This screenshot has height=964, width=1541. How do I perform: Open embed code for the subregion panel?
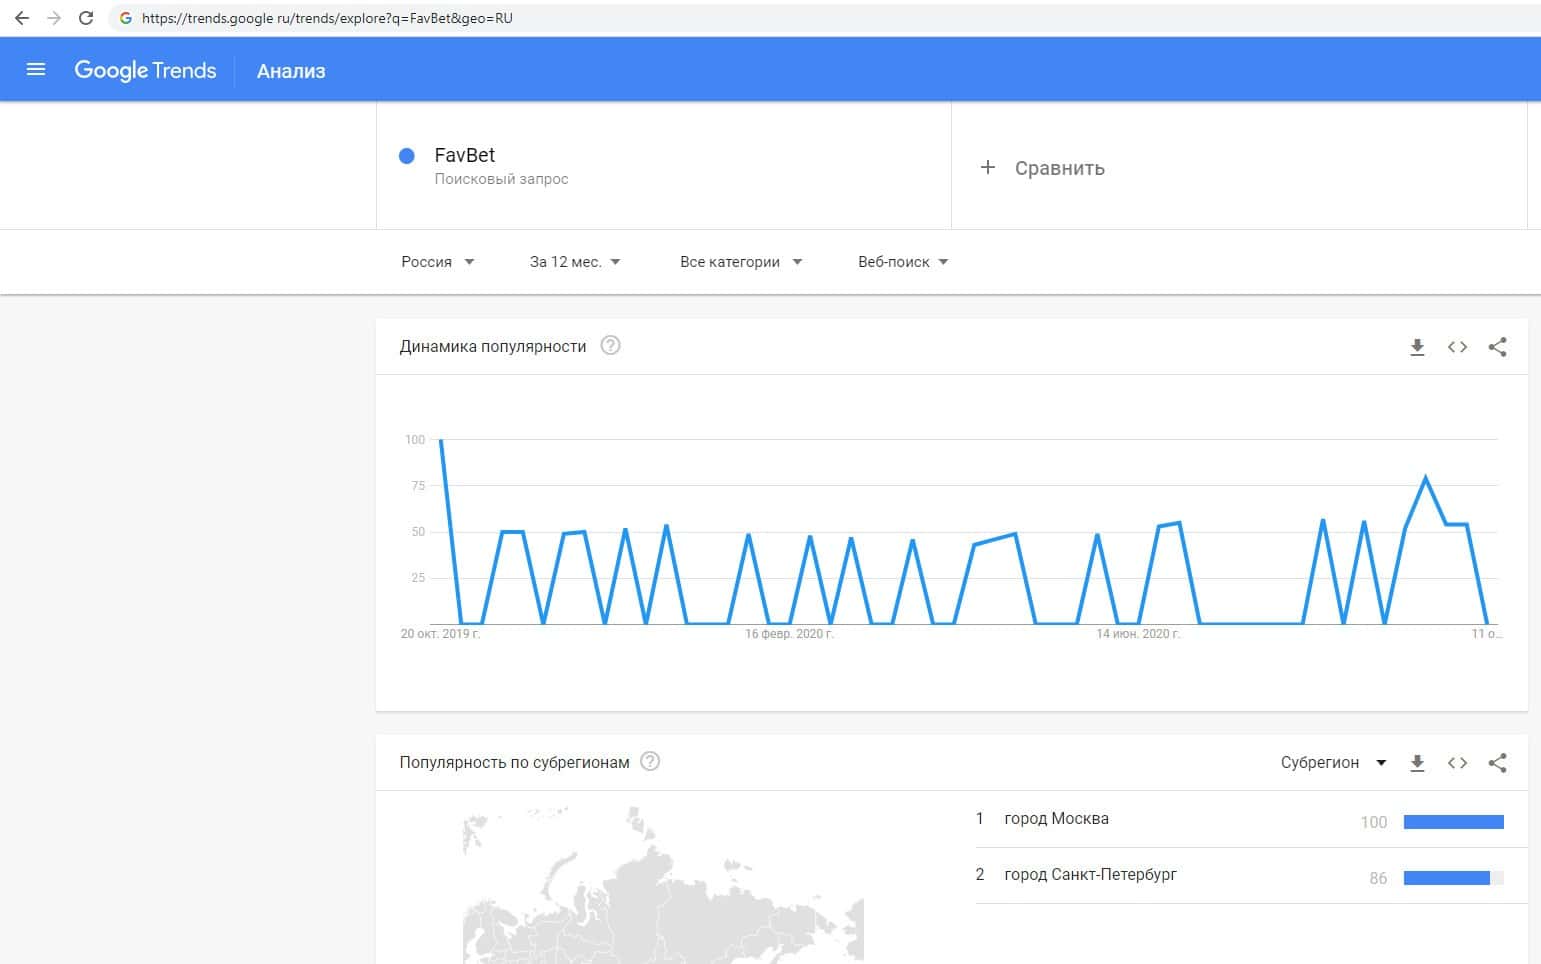click(x=1457, y=763)
